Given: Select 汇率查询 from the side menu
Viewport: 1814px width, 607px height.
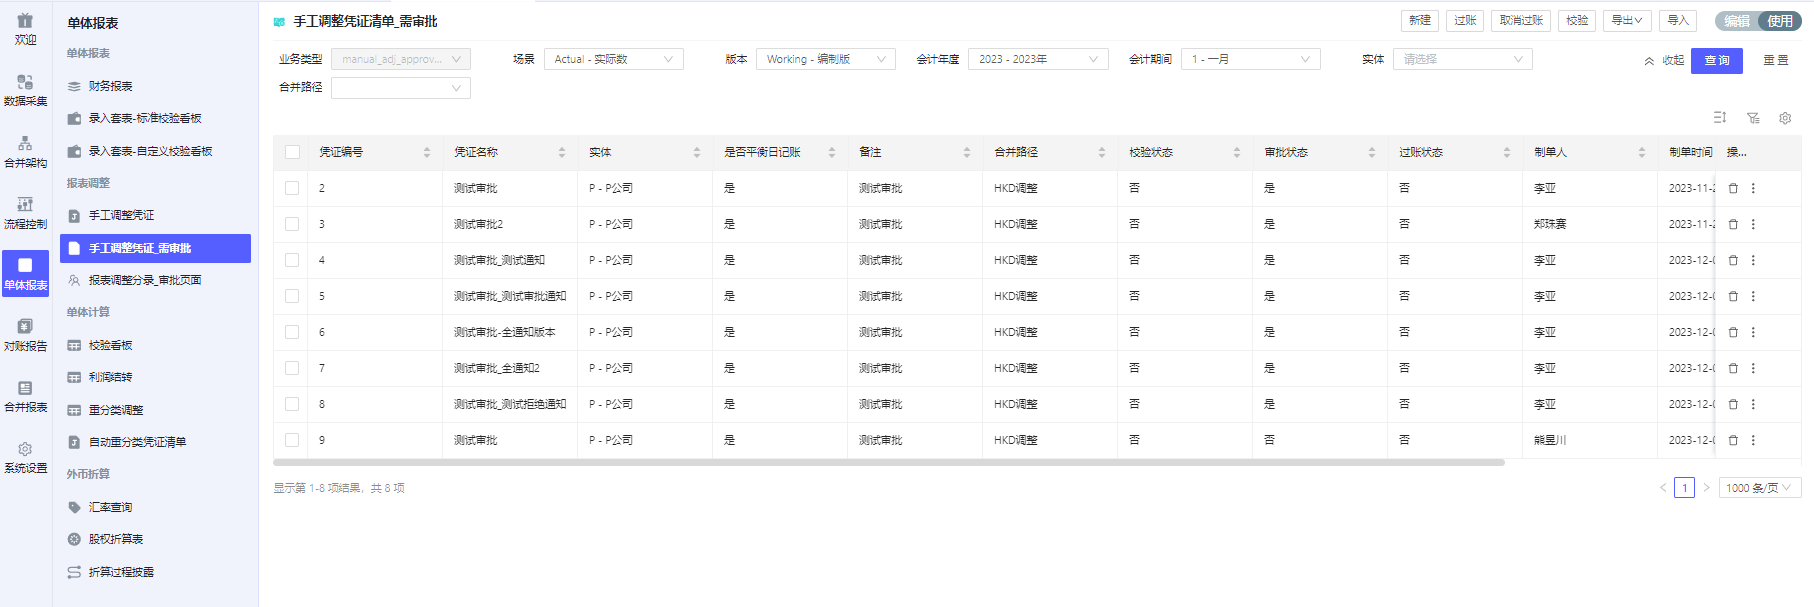Looking at the screenshot, I should point(110,507).
